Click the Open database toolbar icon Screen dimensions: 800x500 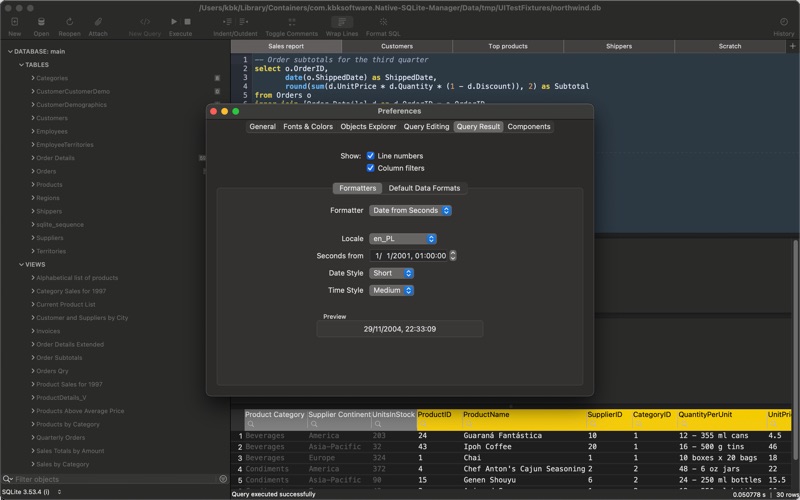tap(41, 22)
